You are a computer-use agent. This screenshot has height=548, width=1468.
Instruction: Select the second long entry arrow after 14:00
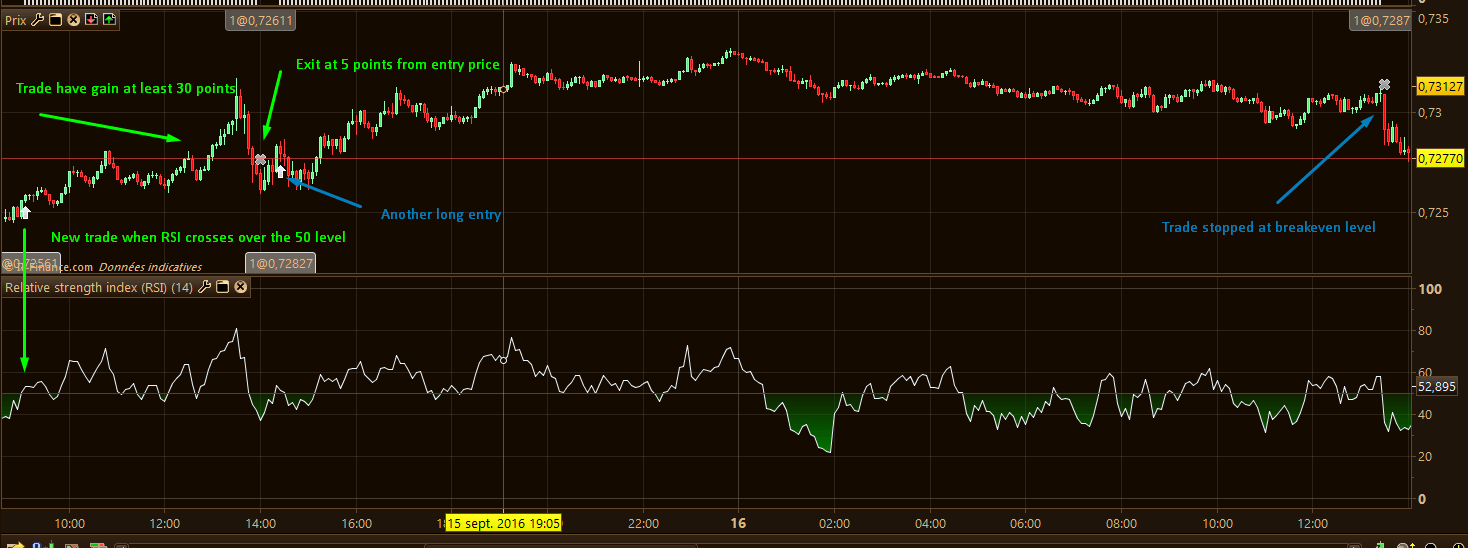[x=280, y=171]
